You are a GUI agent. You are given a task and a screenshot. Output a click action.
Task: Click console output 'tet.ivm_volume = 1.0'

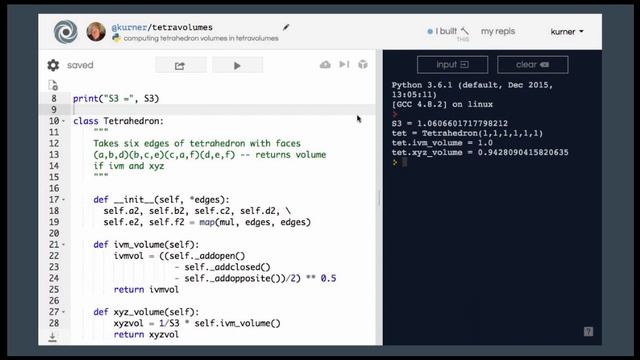coord(442,143)
